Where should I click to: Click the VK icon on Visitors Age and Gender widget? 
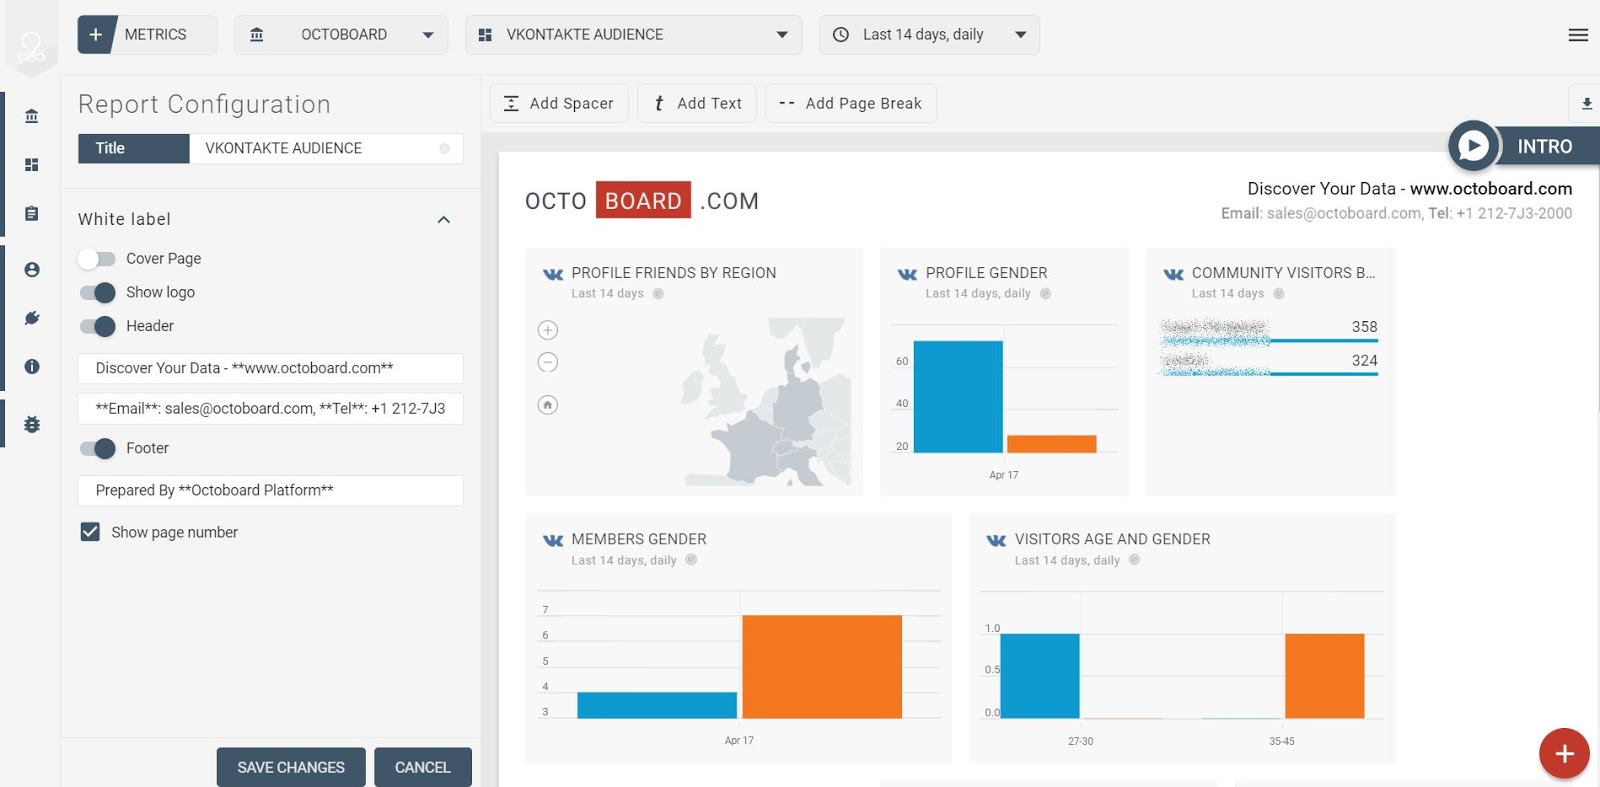996,540
